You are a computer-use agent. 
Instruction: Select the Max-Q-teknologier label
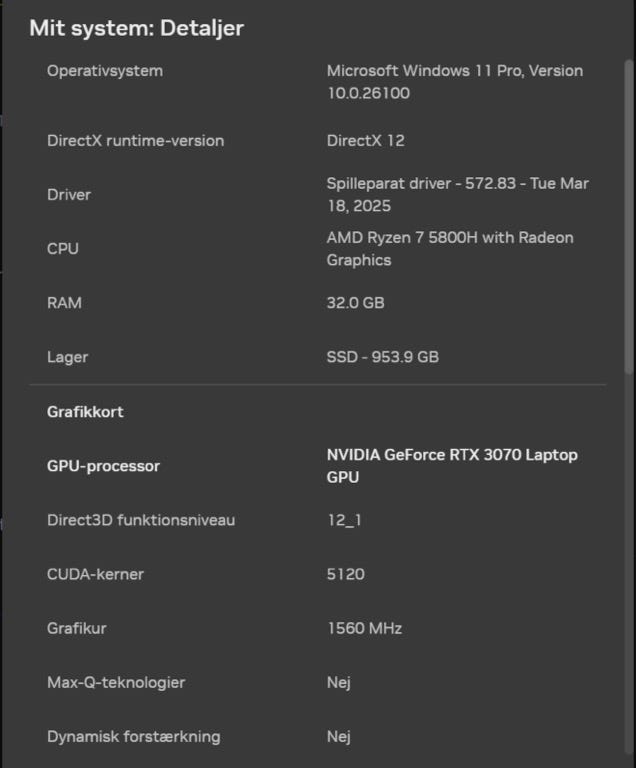(116, 682)
